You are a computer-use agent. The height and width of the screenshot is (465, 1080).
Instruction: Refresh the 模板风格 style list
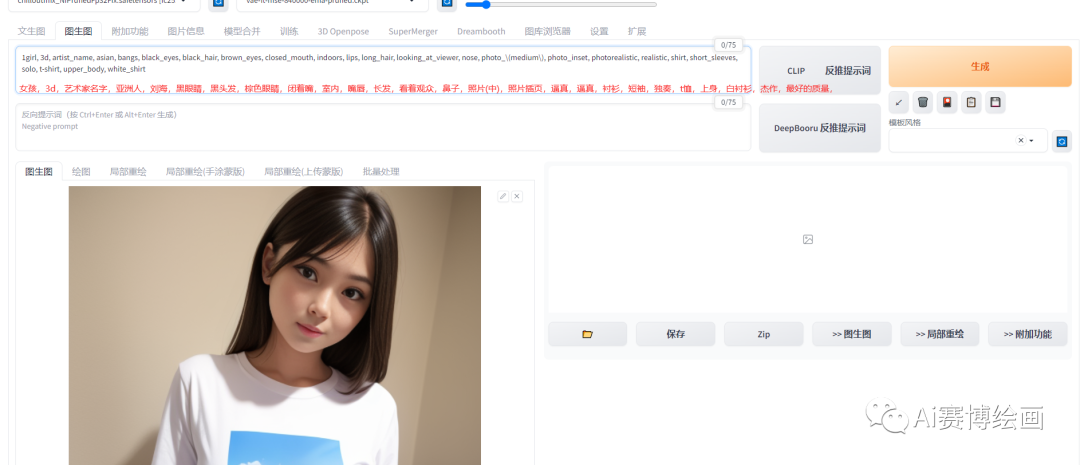[1061, 141]
